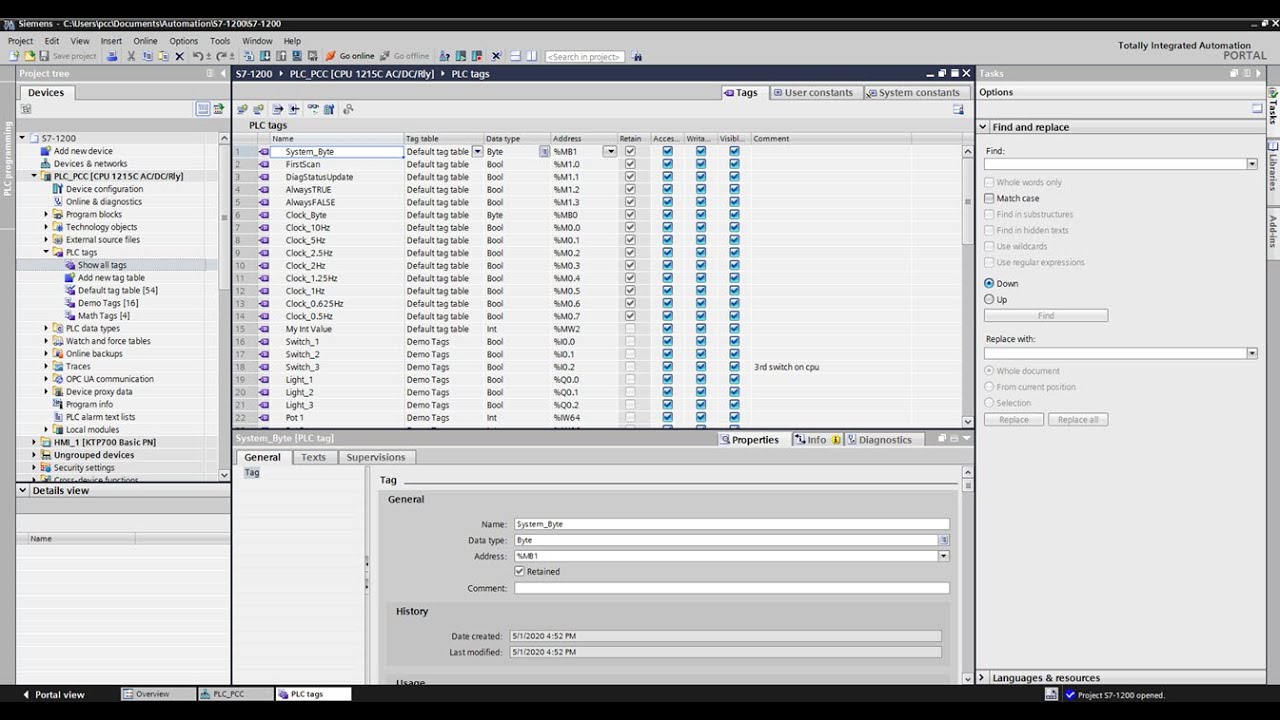Image resolution: width=1280 pixels, height=720 pixels.
Task: Expand the Program blocks tree node
Action: [x=46, y=215]
